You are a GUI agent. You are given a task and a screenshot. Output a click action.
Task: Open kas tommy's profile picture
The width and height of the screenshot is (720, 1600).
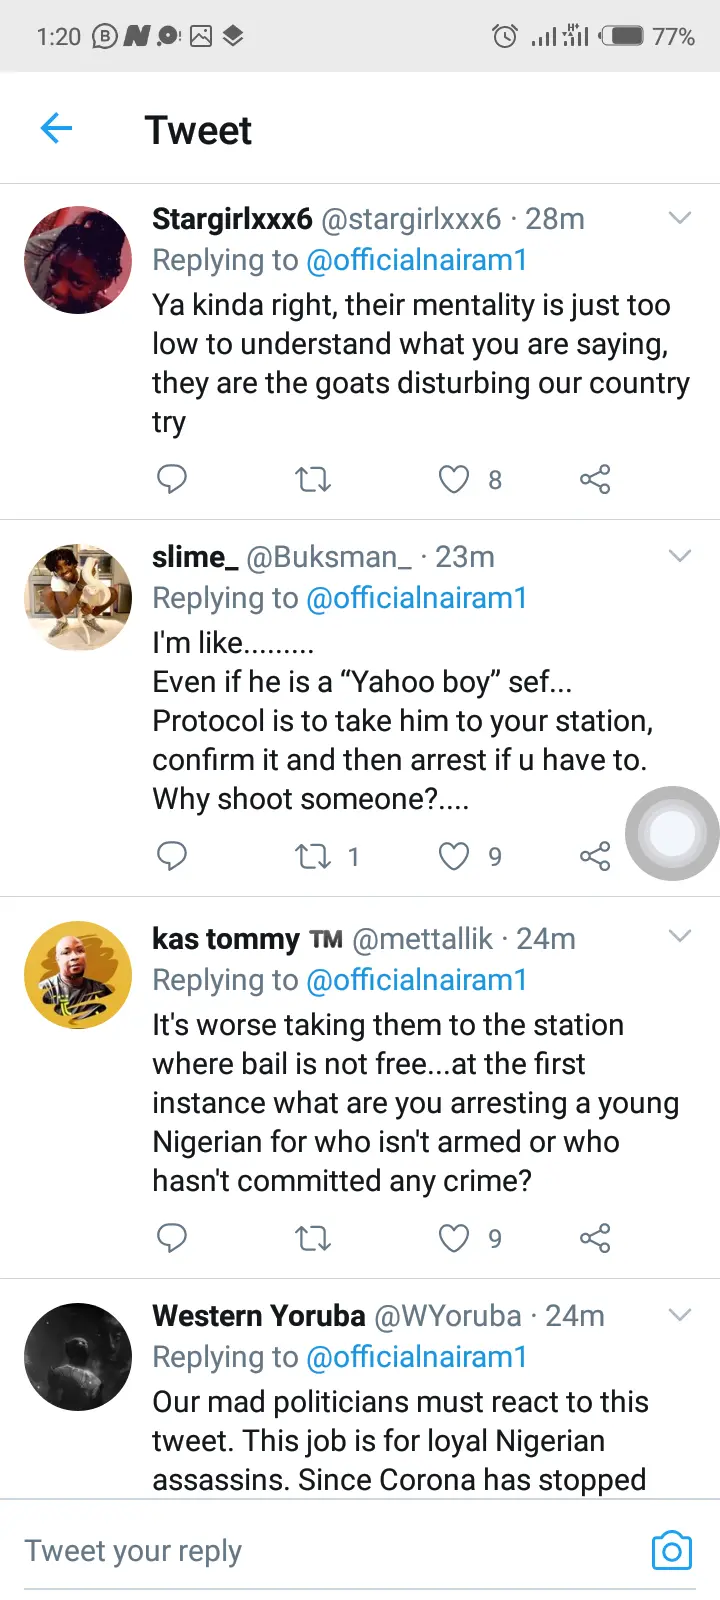pyautogui.click(x=78, y=975)
